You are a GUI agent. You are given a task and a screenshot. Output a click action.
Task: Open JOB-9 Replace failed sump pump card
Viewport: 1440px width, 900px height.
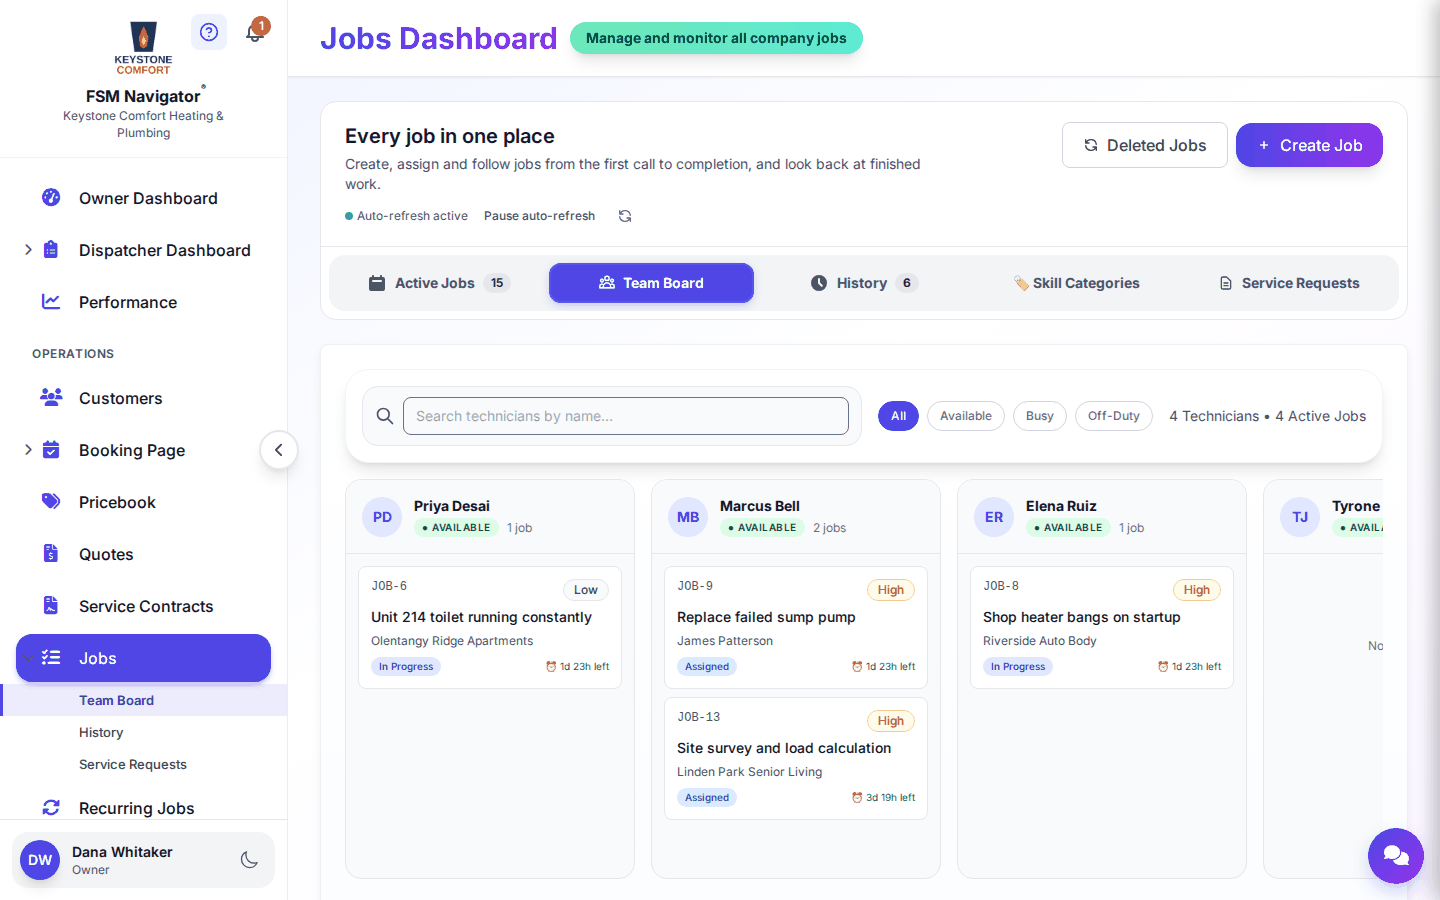[x=796, y=627]
